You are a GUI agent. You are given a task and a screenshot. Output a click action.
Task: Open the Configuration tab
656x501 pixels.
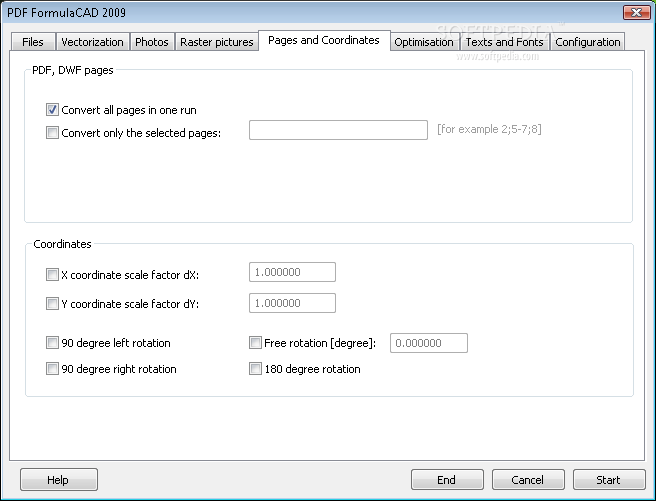click(x=588, y=42)
